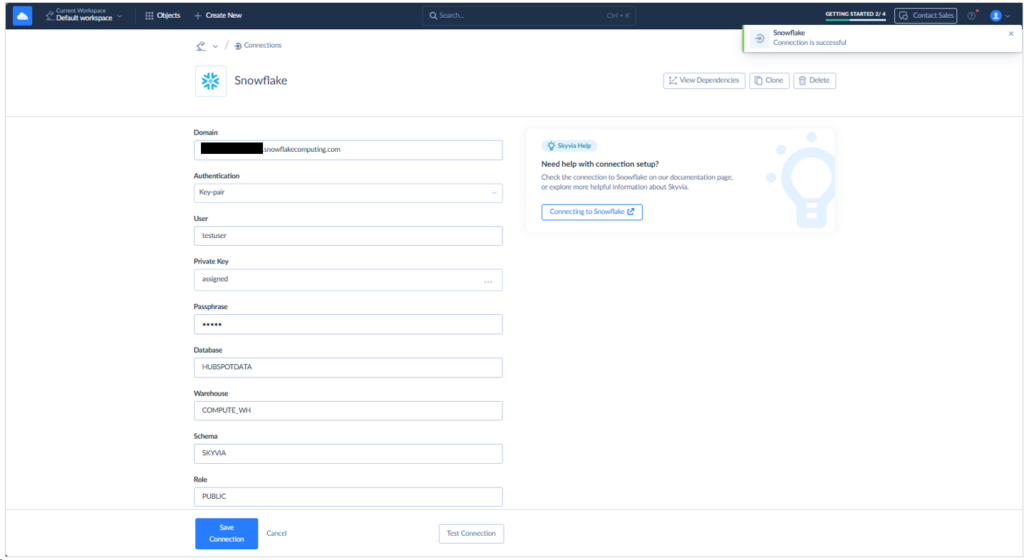Click the Snowflake connector logo

(210, 81)
